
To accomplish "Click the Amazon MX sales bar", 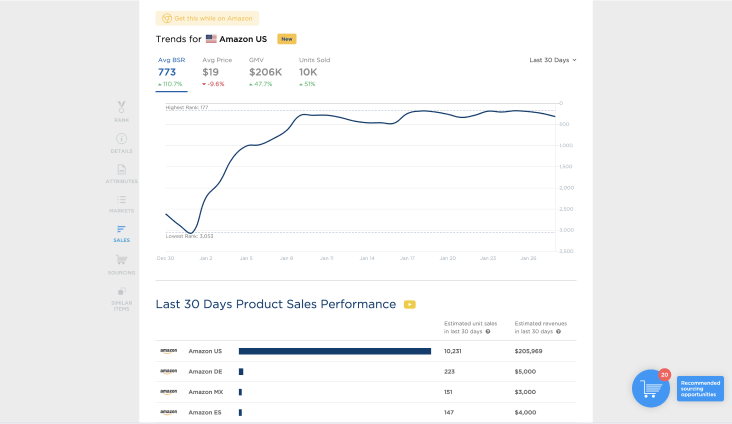I will point(240,392).
